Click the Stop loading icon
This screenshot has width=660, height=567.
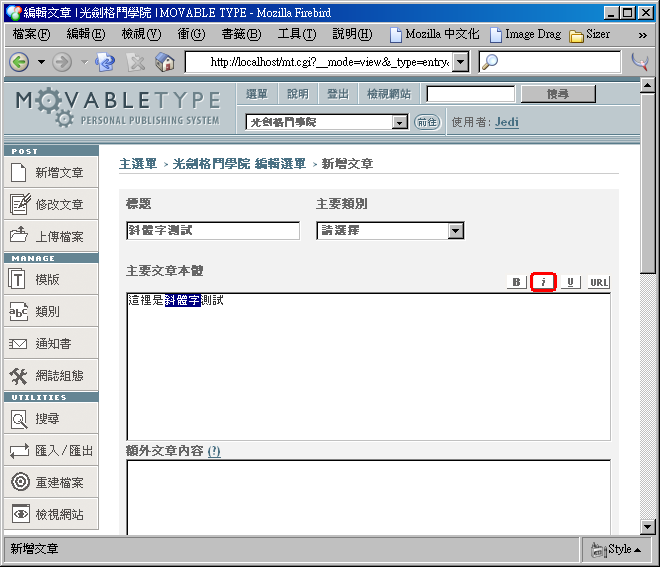(136, 62)
